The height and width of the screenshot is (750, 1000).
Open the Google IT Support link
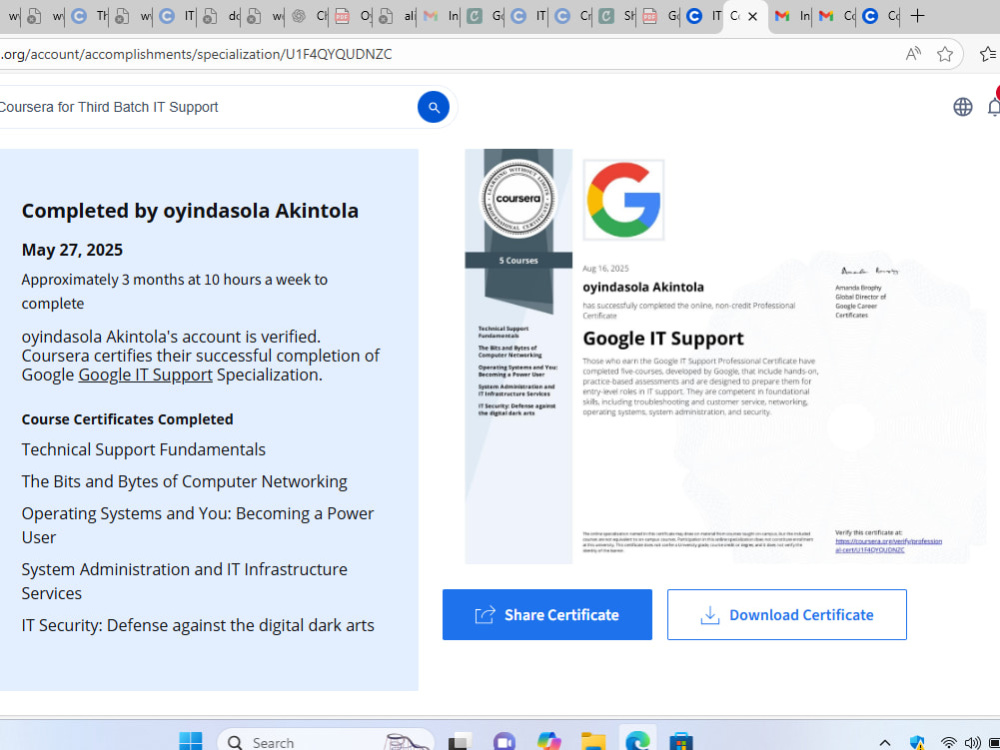(x=145, y=375)
